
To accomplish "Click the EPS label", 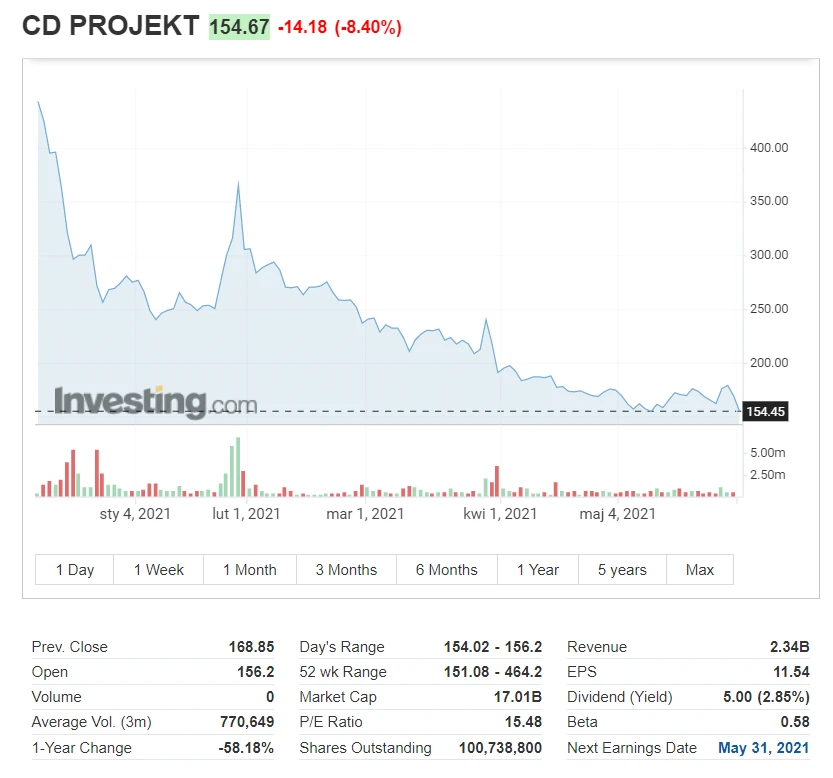I will 582,672.
